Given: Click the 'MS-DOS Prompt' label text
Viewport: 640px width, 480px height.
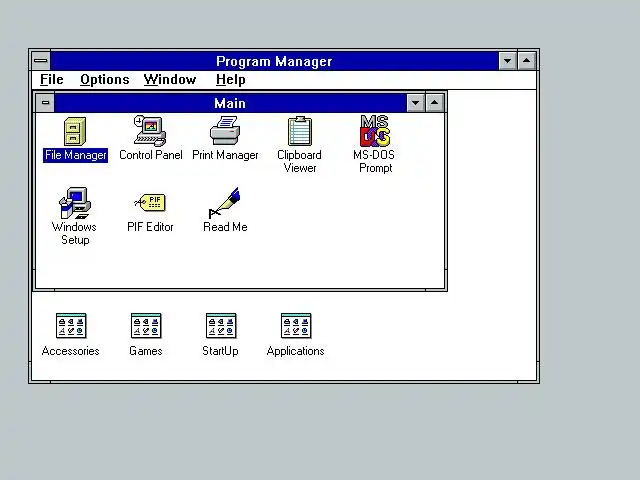Looking at the screenshot, I should tap(375, 161).
